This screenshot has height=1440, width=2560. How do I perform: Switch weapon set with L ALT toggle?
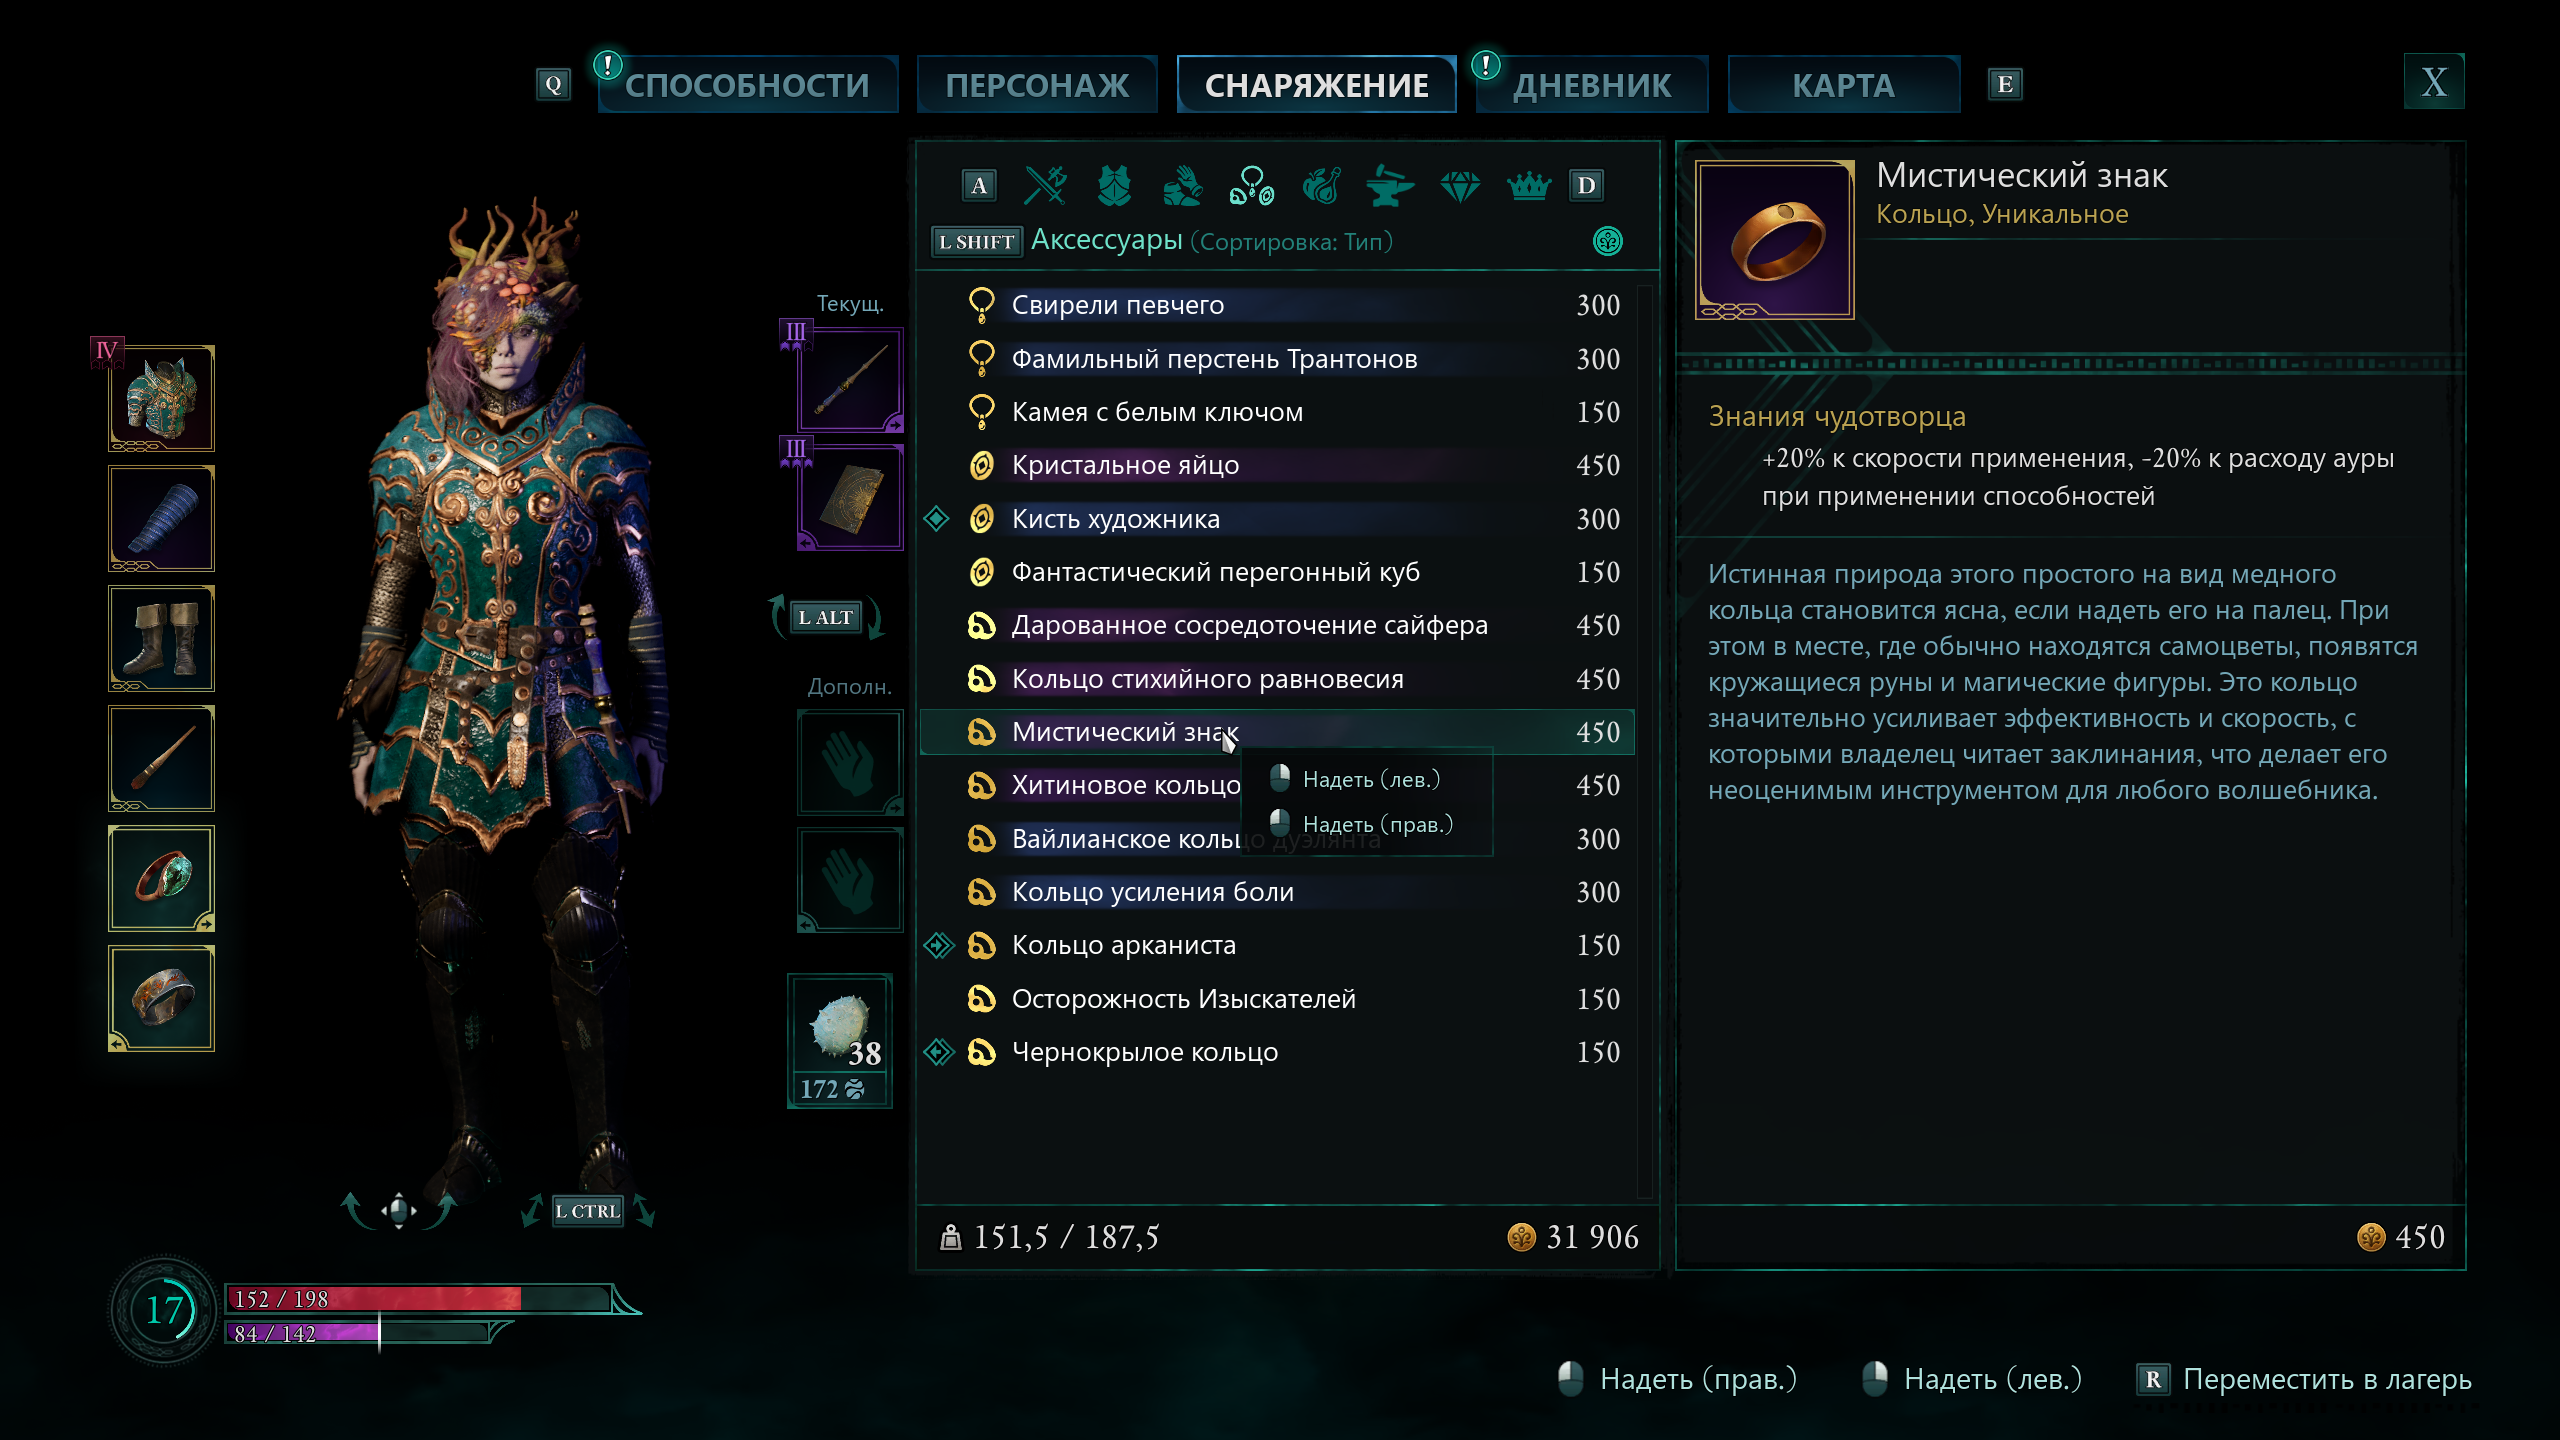pos(825,617)
